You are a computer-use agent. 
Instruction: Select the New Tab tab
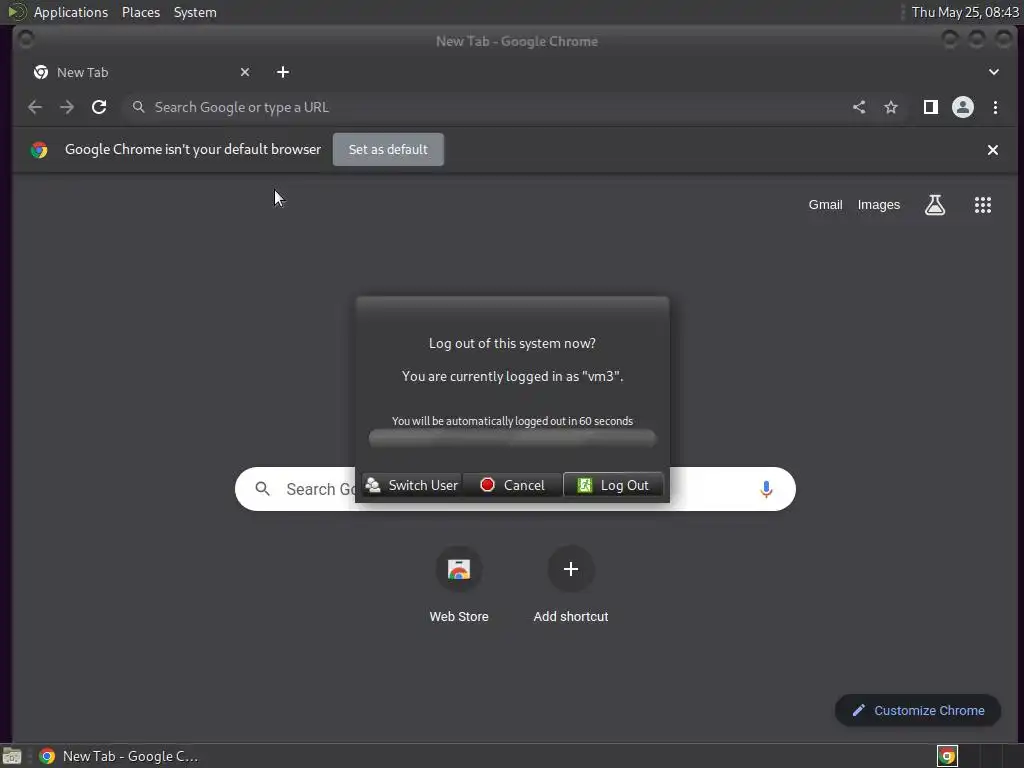(140, 72)
